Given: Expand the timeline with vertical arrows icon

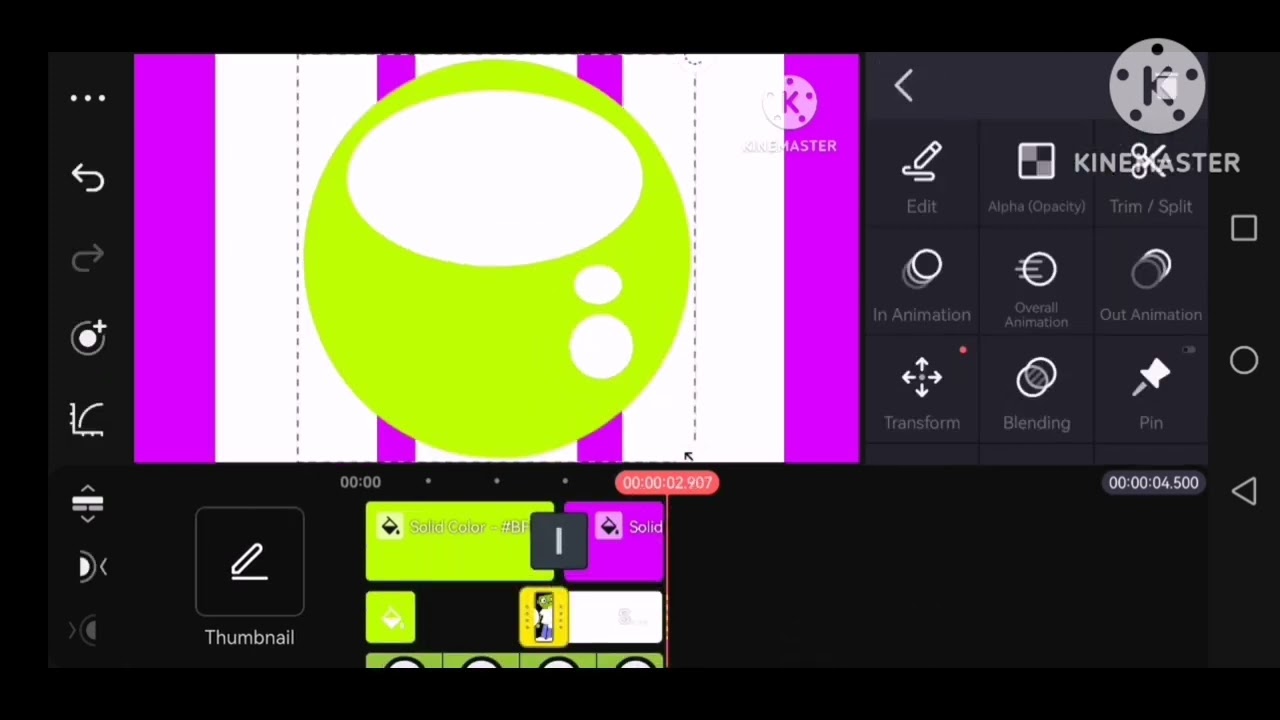Looking at the screenshot, I should coord(88,504).
